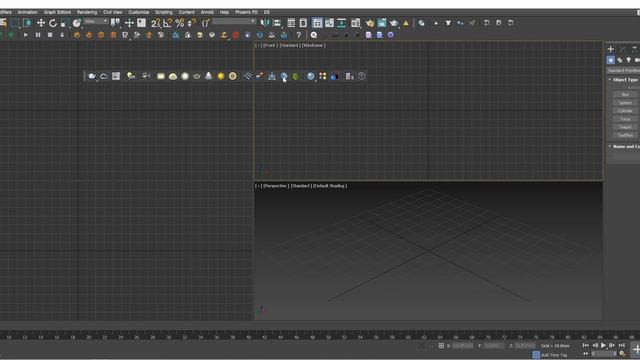The width and height of the screenshot is (640, 360).
Task: Open the [Front] viewport view menu
Action: [x=269, y=45]
